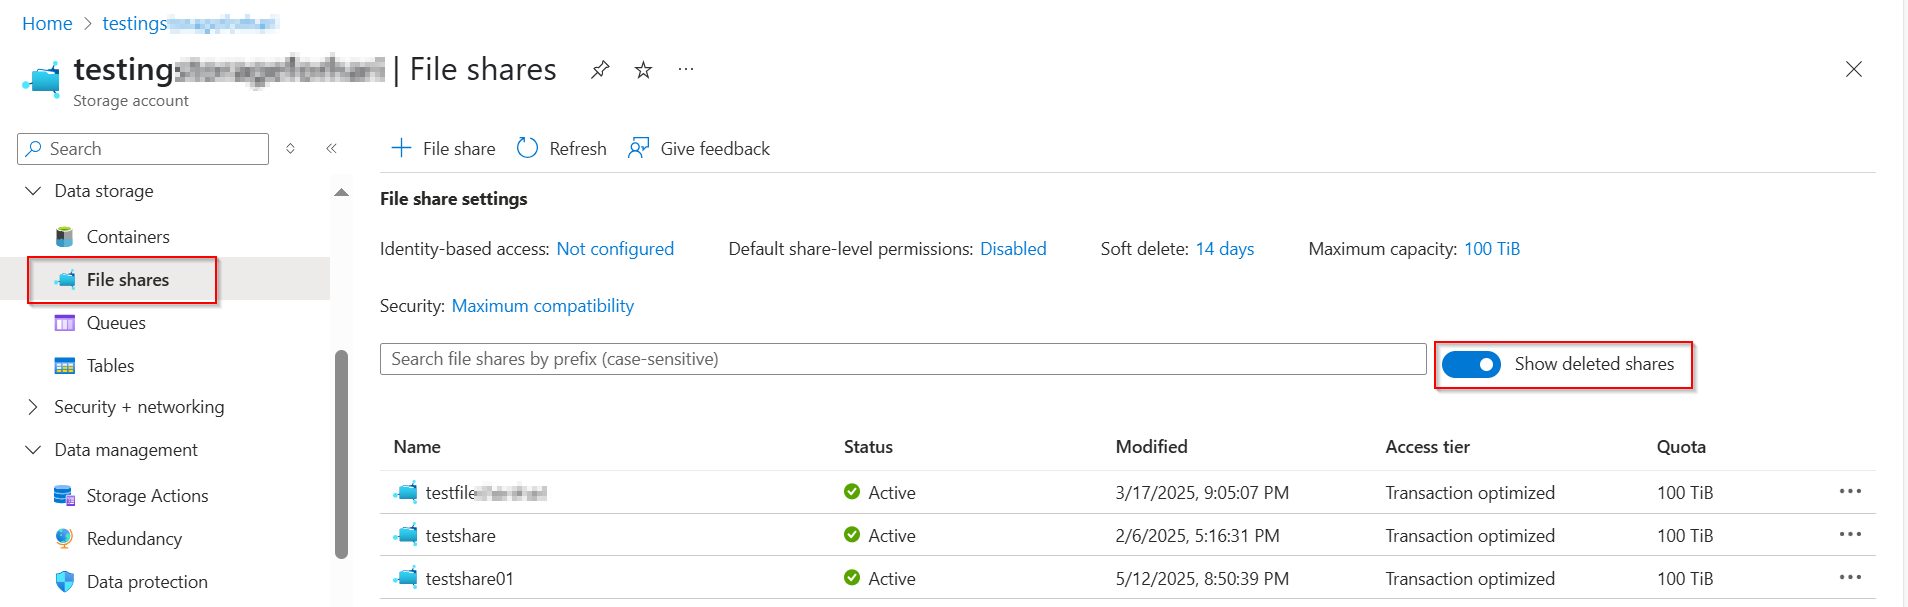
Task: Click the file share icon for testshare
Action: point(406,535)
